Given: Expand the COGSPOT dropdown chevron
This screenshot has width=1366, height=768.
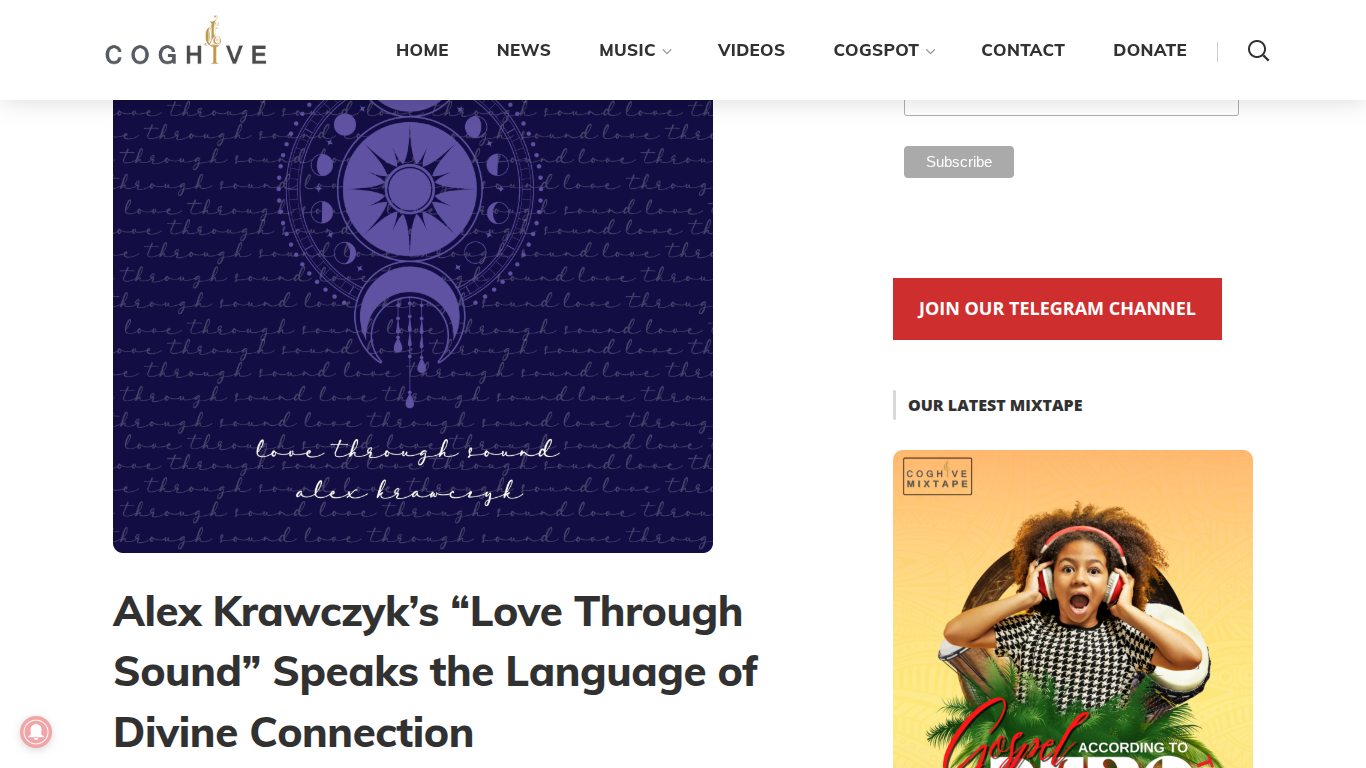Looking at the screenshot, I should point(930,52).
